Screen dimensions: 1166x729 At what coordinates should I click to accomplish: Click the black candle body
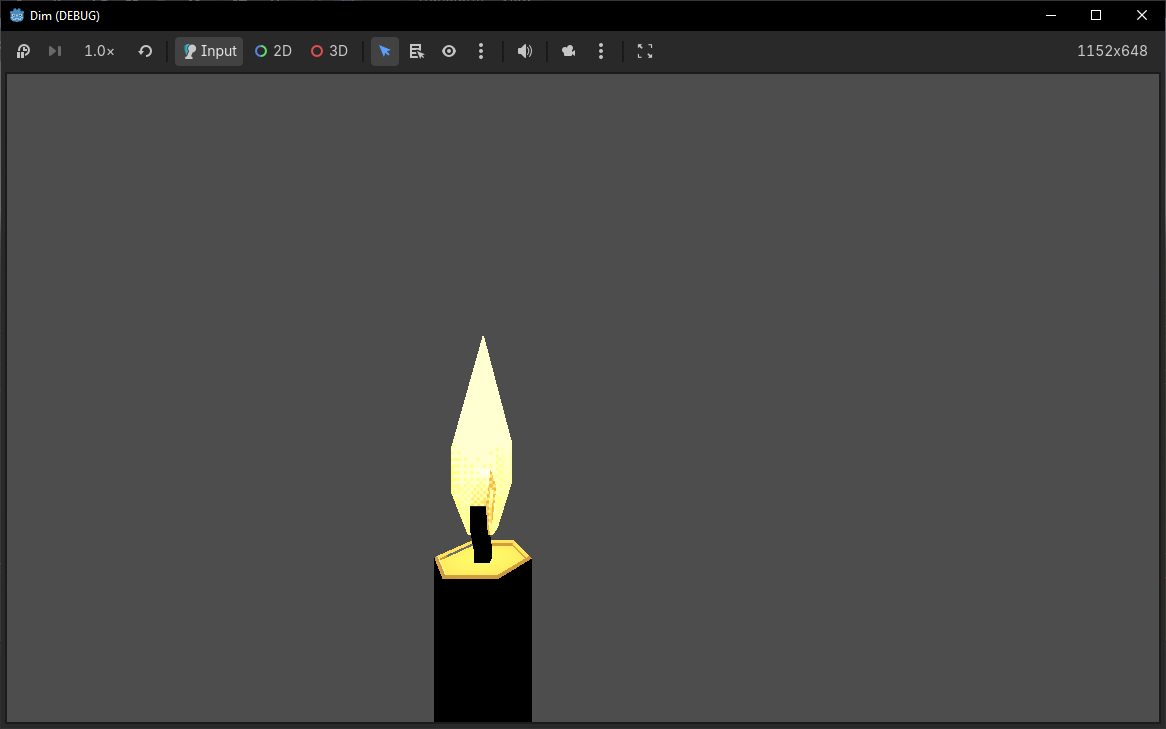(x=483, y=645)
